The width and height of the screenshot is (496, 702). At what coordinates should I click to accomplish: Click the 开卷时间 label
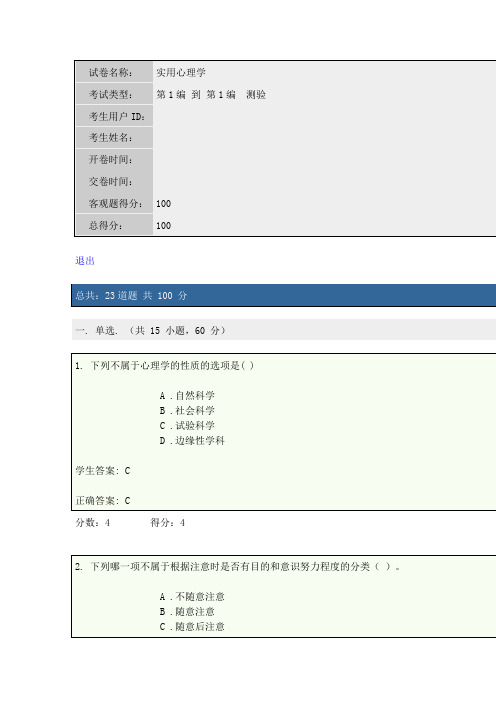tap(111, 159)
